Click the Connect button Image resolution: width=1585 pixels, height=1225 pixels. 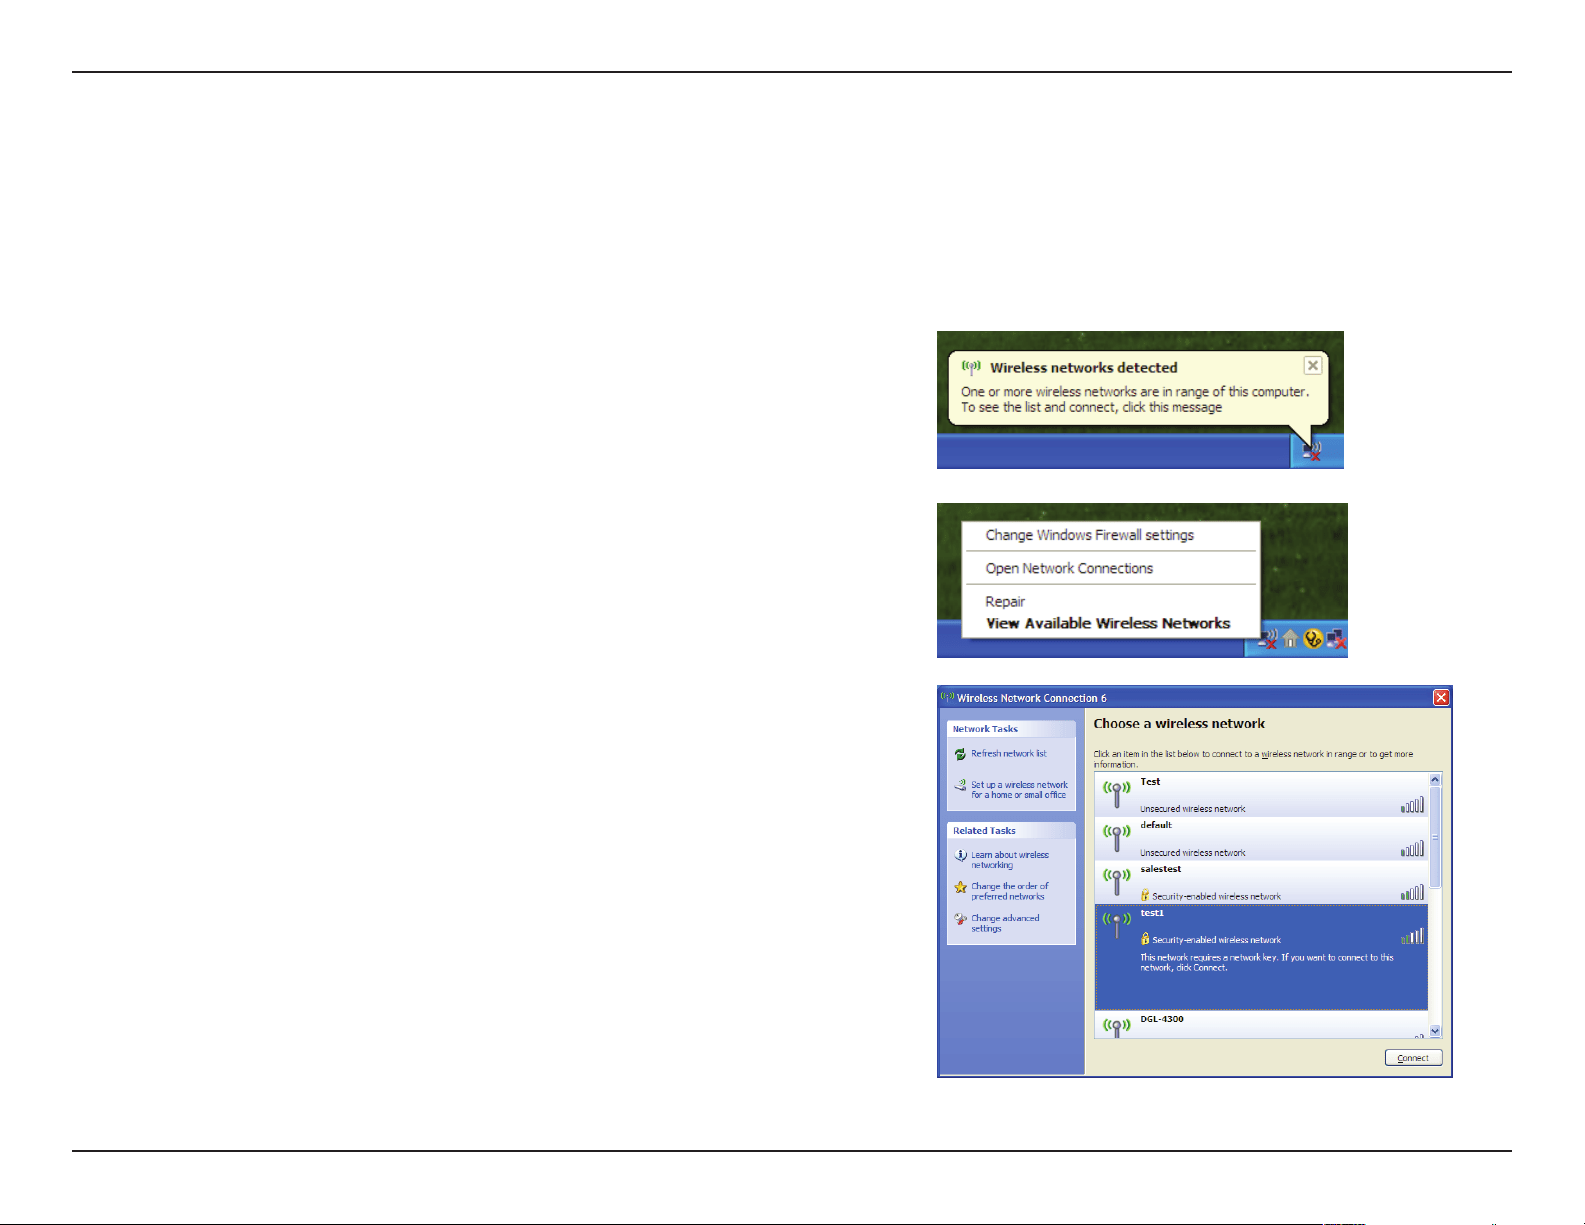(1413, 1058)
